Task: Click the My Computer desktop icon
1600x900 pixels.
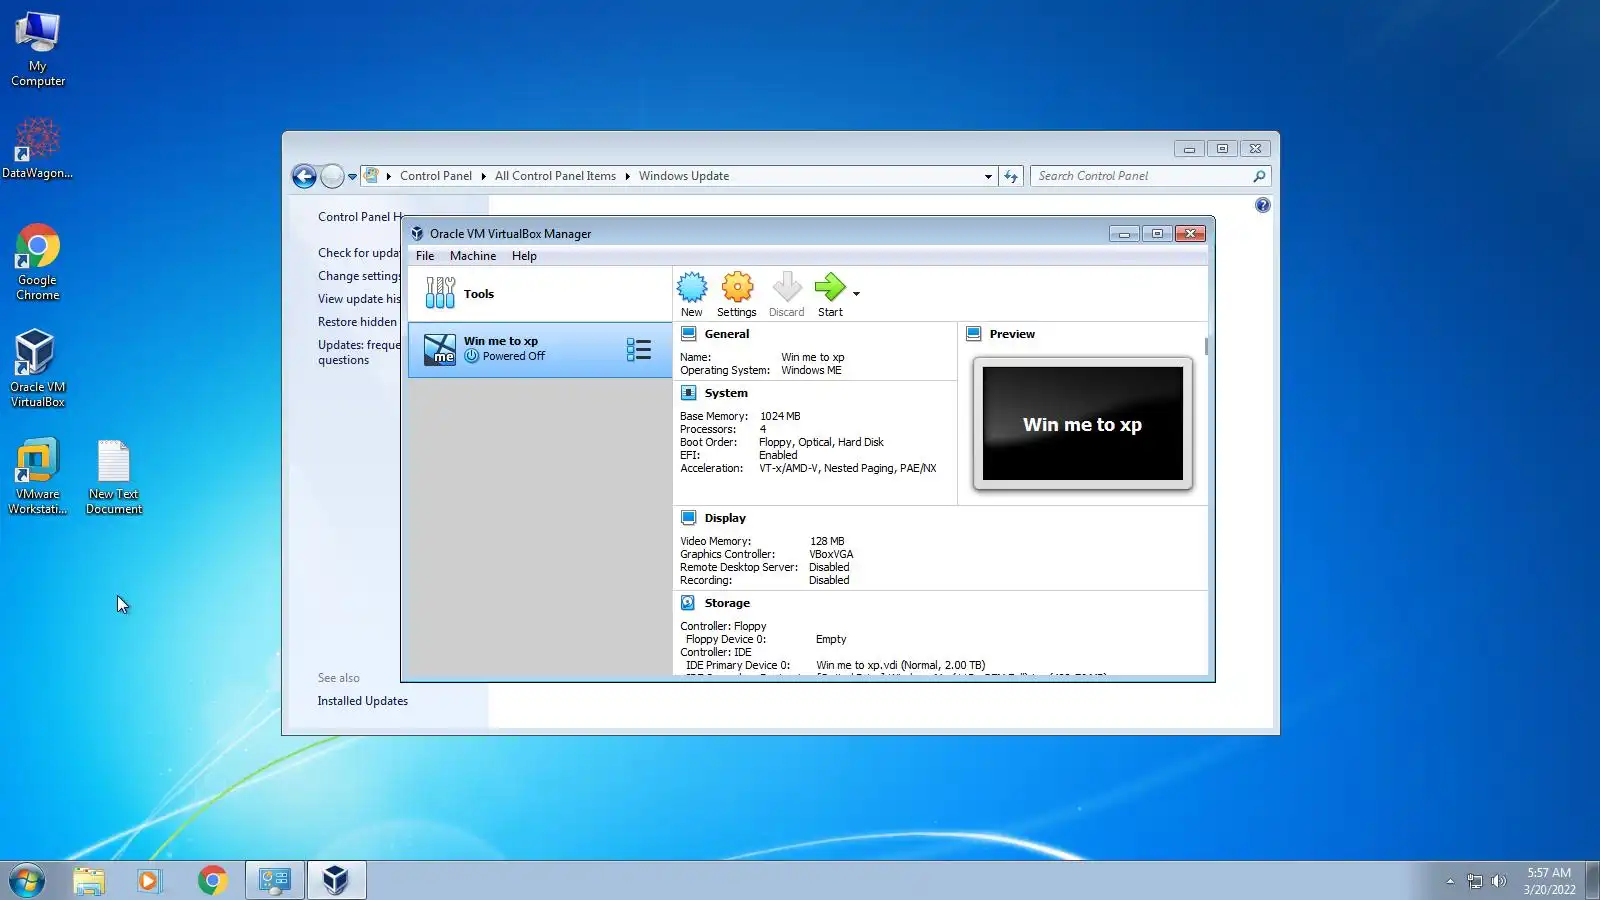Action: [x=38, y=50]
